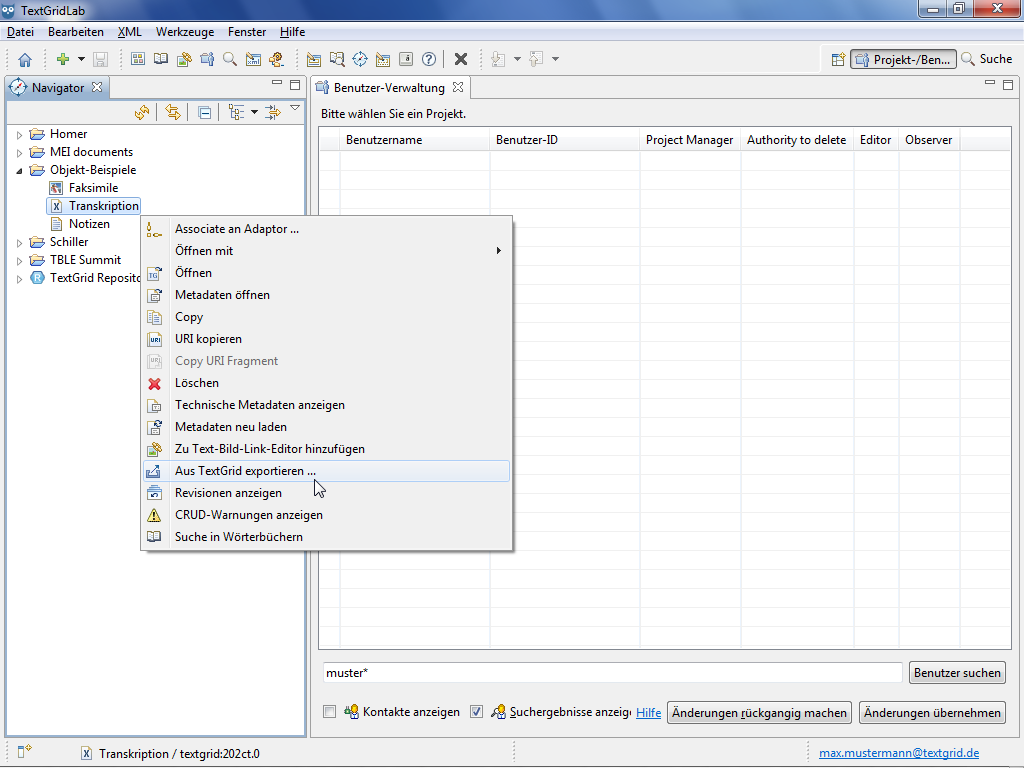Click the black X icon in toolbar
The image size is (1024, 768).
461,59
